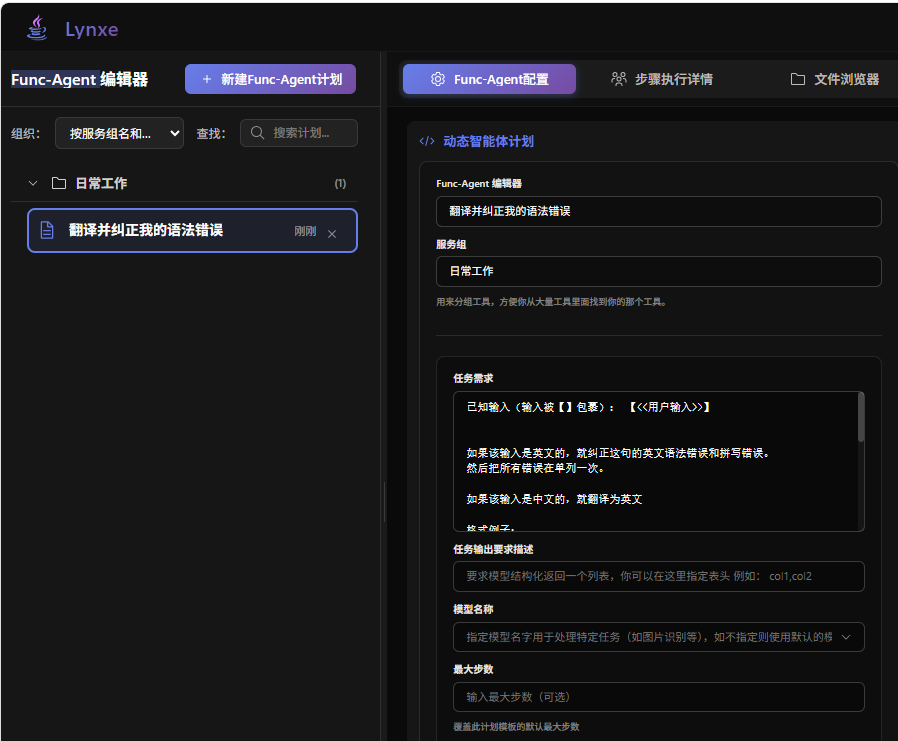
Task: Click the magnifier icon in the search field
Action: click(x=258, y=132)
